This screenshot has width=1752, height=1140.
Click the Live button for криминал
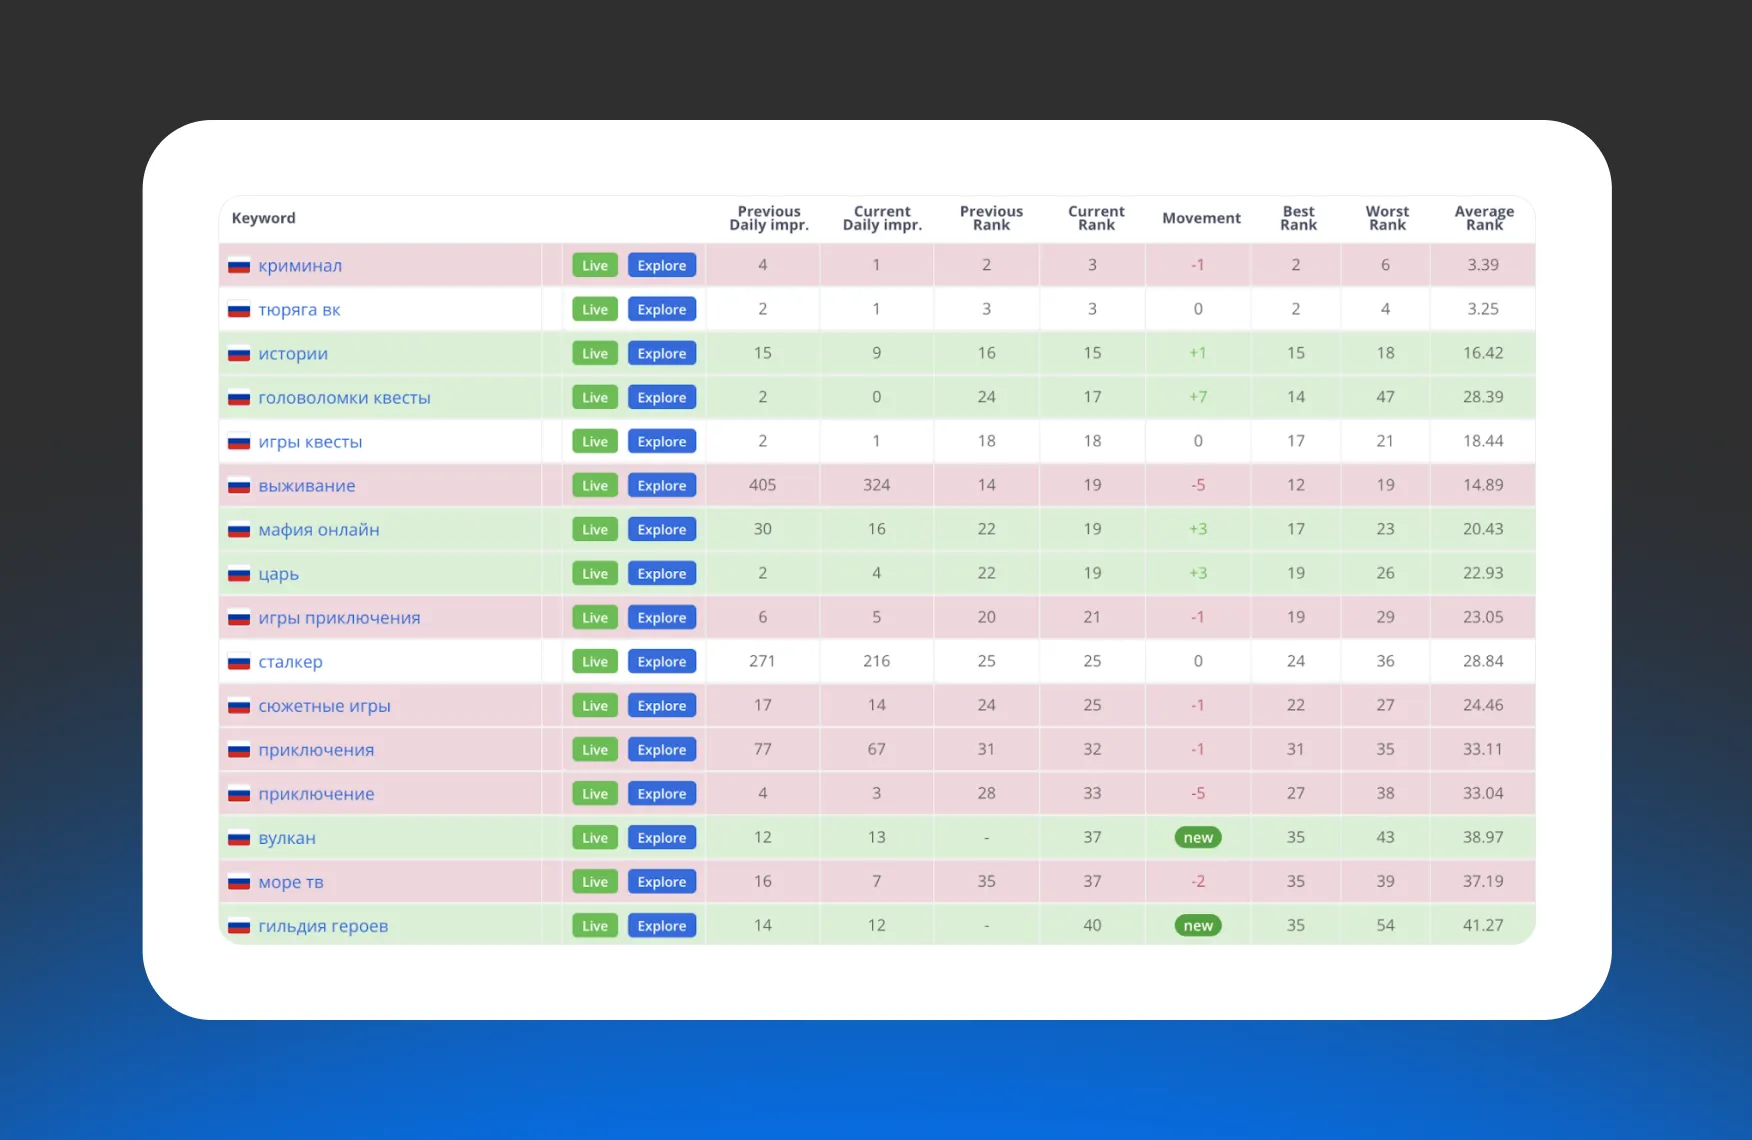pos(595,266)
